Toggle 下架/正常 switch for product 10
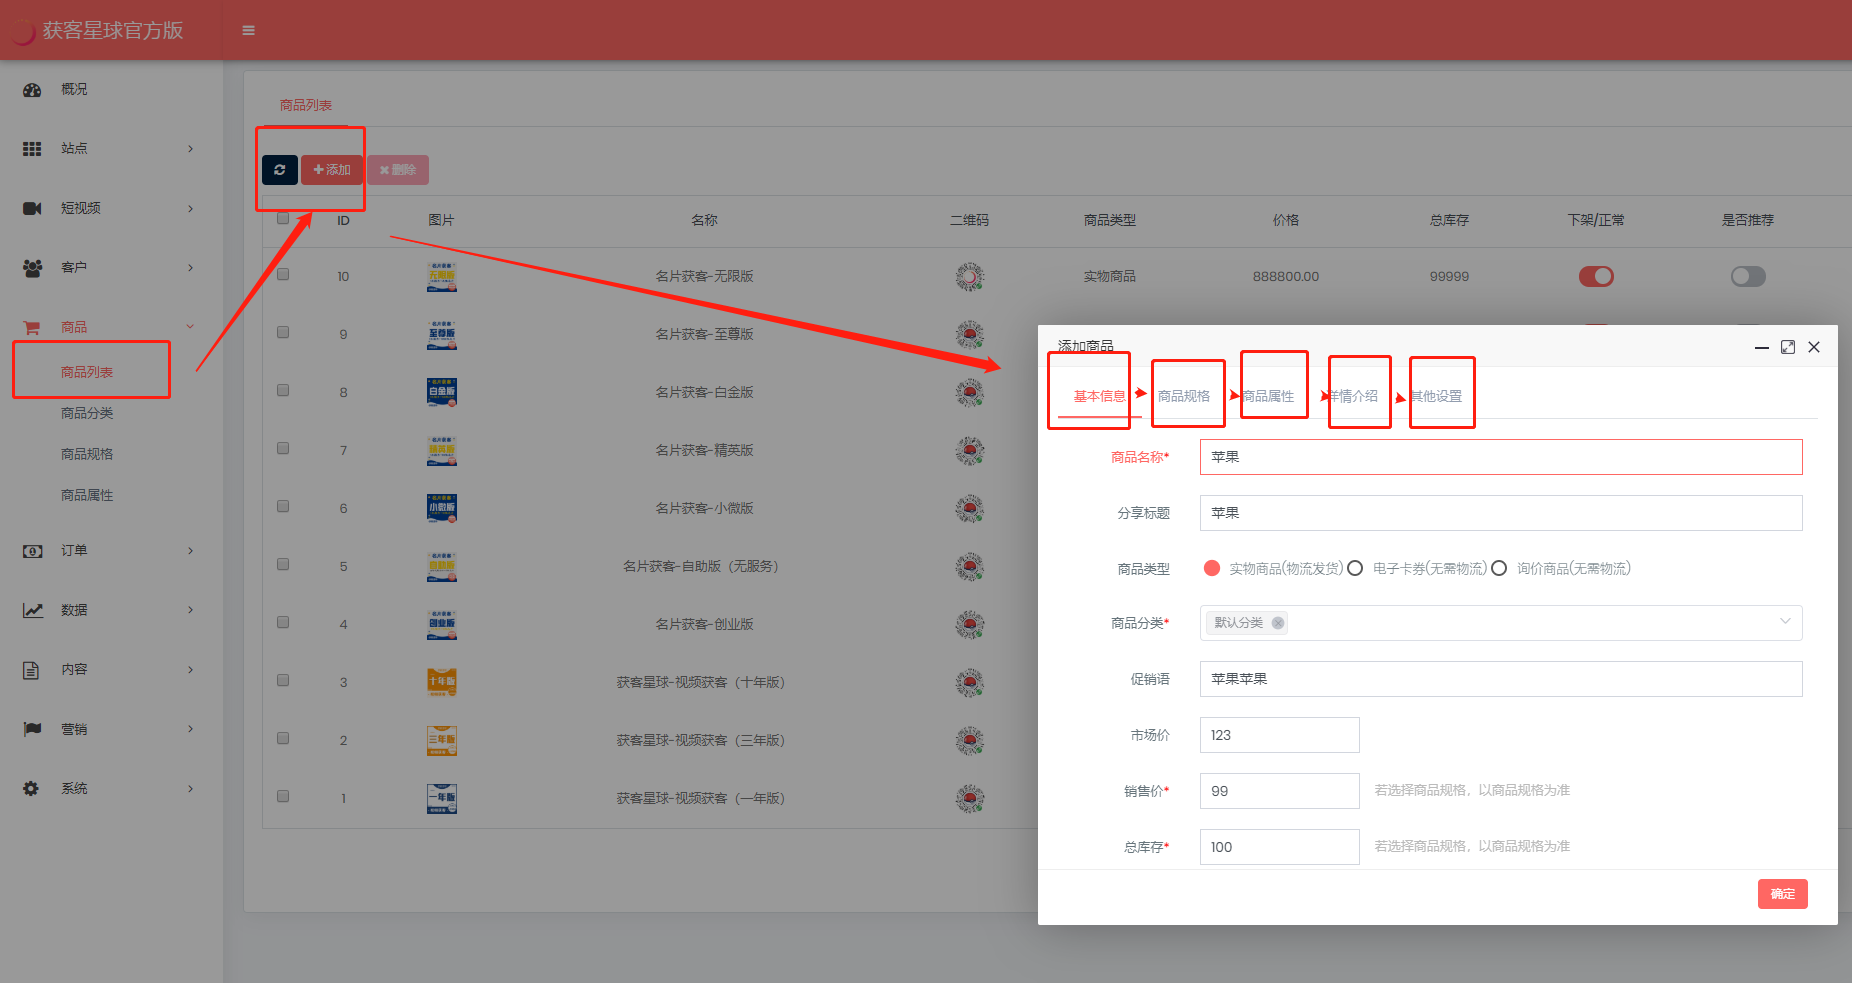This screenshot has height=983, width=1852. [1596, 277]
